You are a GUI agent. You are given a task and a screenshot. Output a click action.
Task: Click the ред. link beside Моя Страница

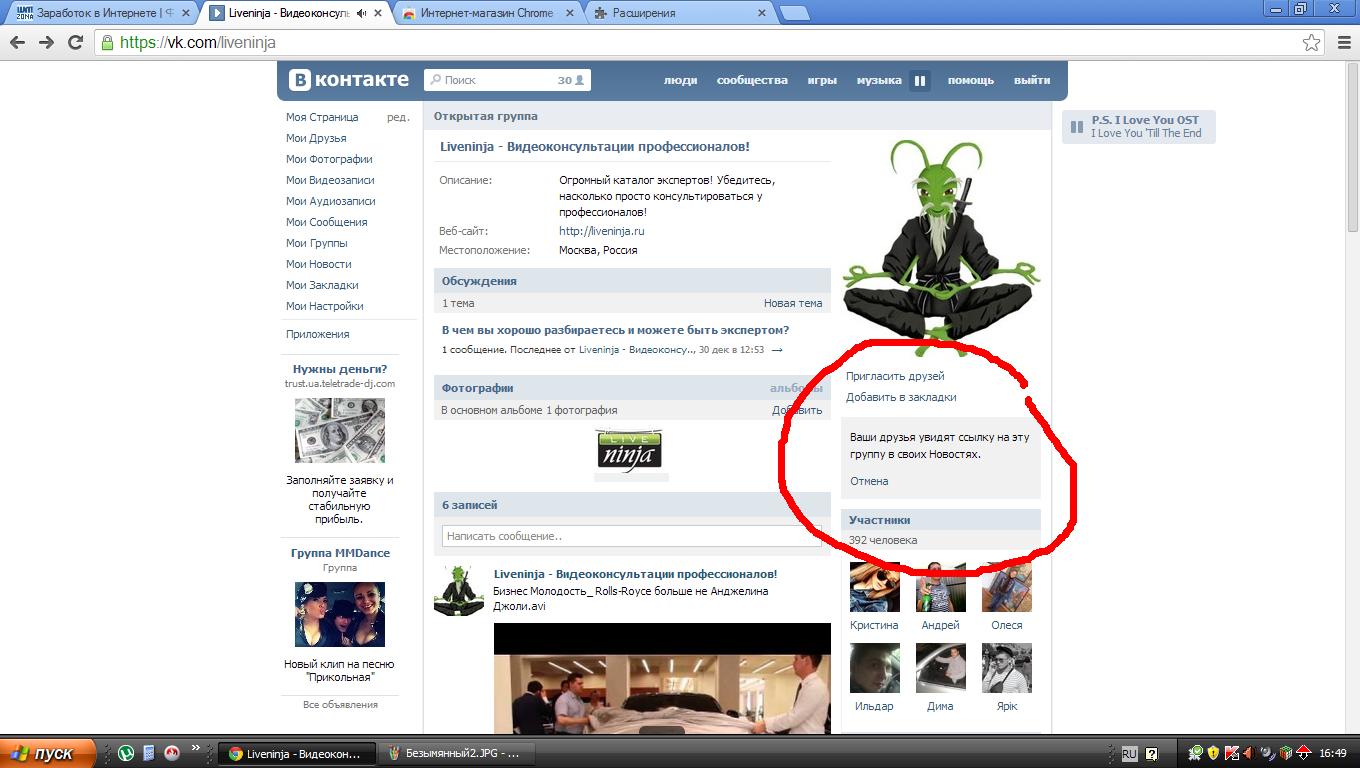coord(398,117)
